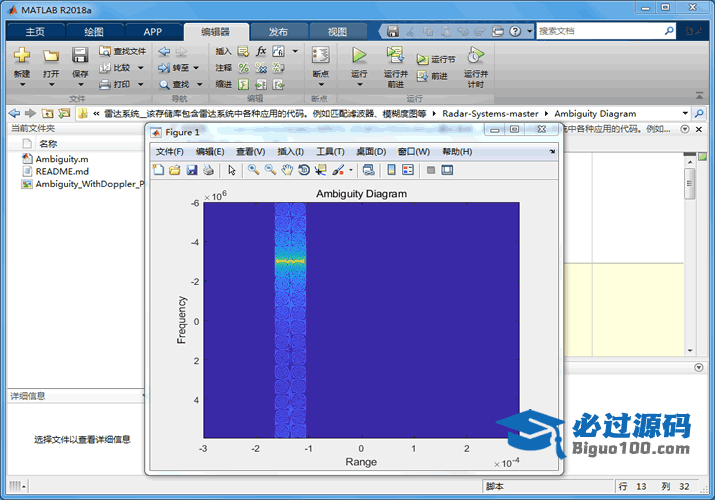Open the address bar path dropdown arrow
Image resolution: width=715 pixels, height=500 pixels.
pos(685,113)
